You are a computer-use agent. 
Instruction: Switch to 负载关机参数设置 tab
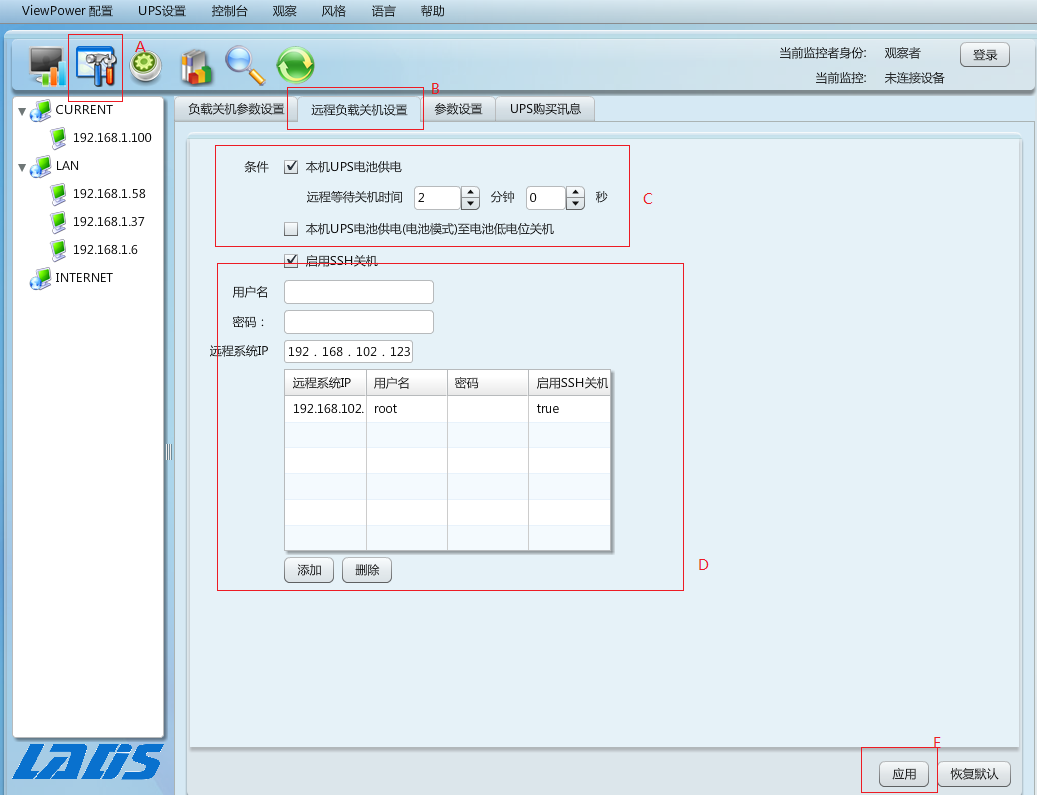coord(236,109)
